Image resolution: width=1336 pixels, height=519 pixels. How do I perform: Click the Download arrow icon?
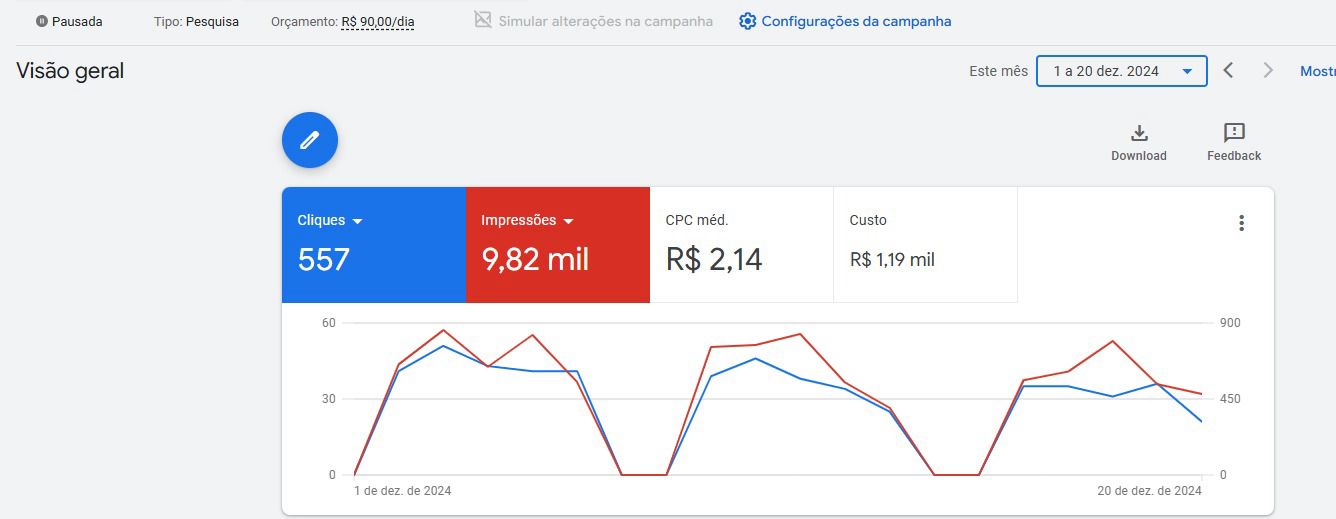coord(1139,133)
